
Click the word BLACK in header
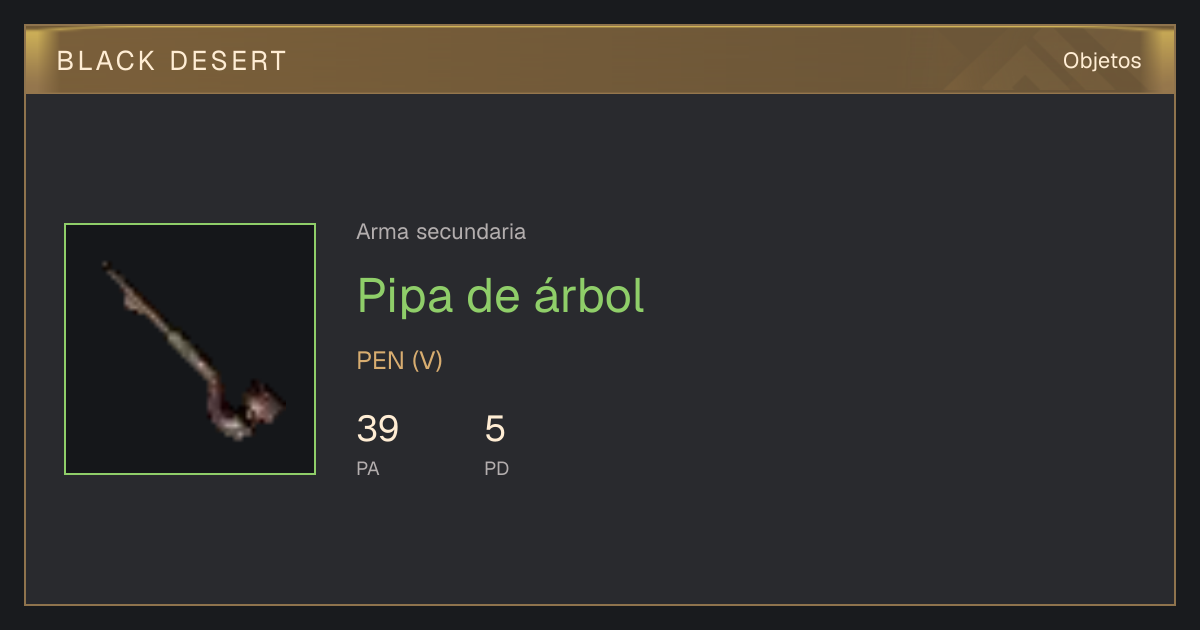tap(107, 61)
